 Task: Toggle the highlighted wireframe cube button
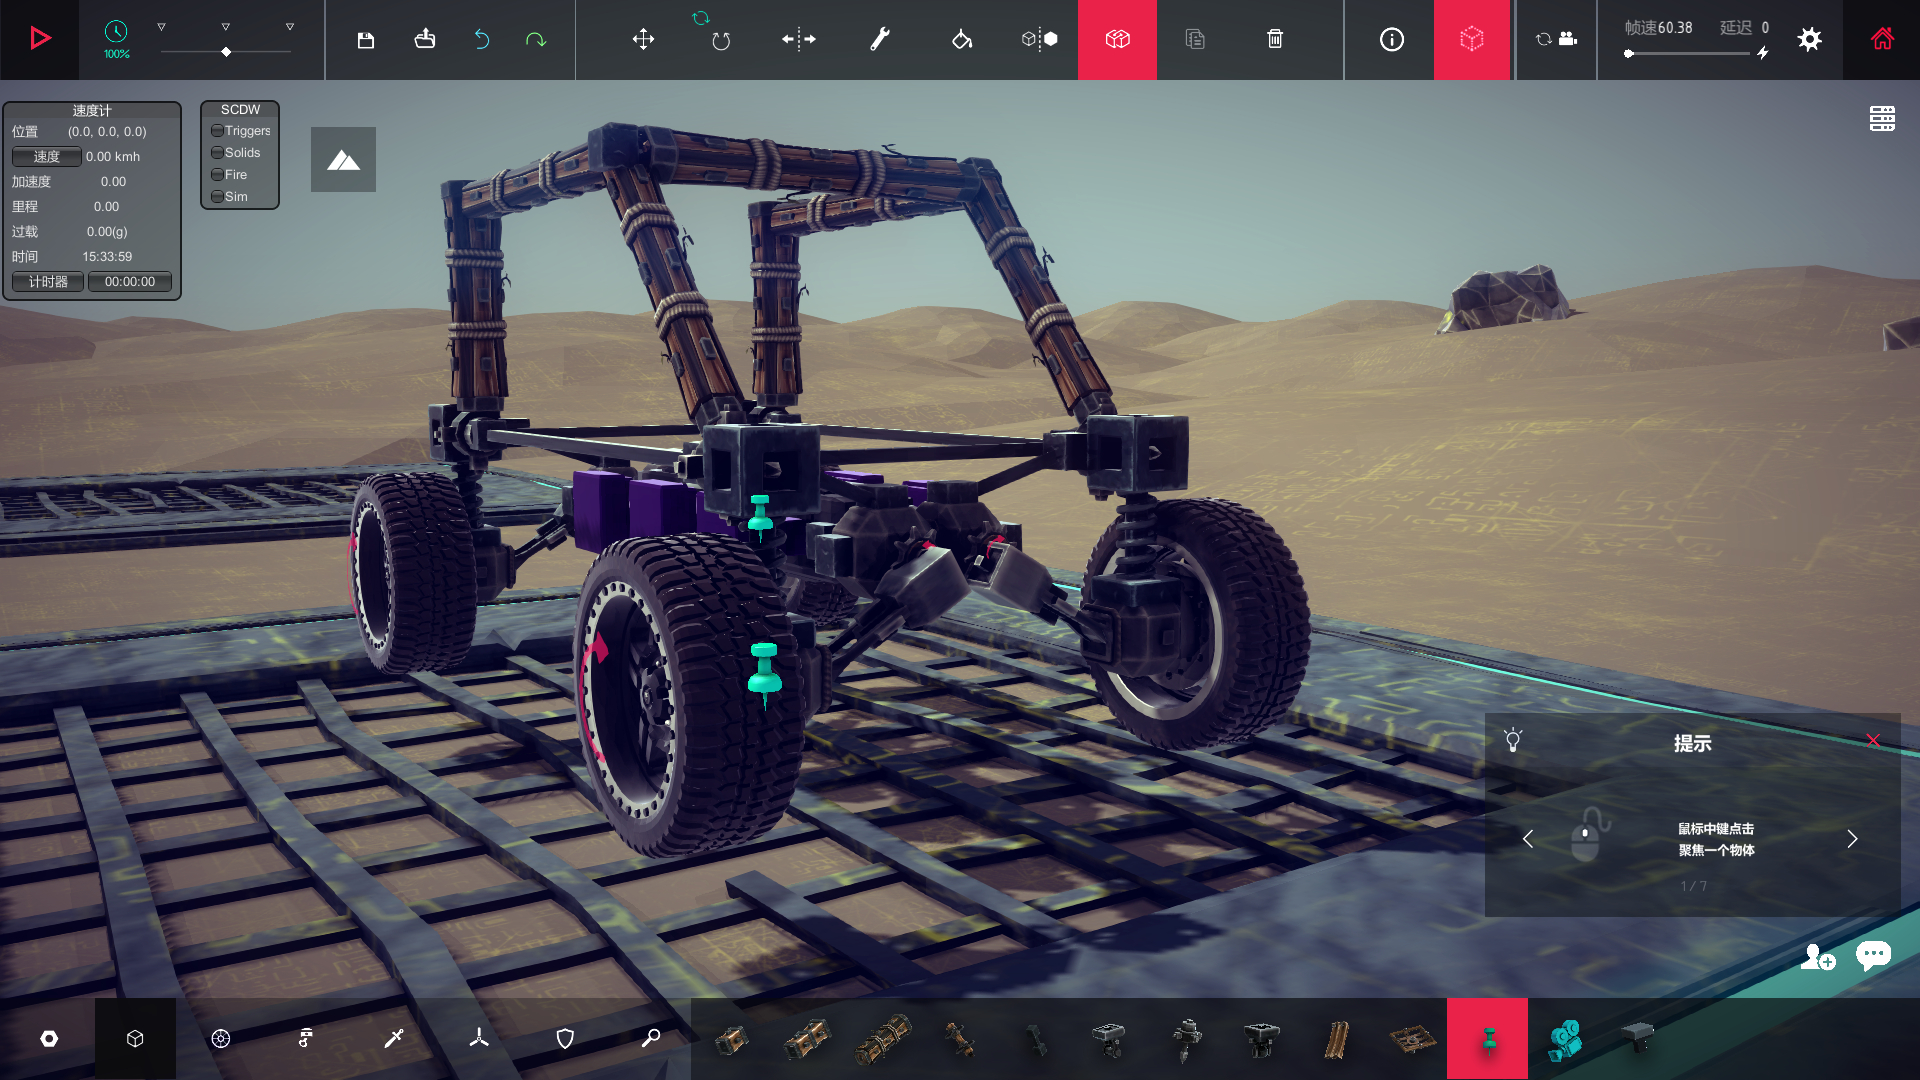pyautogui.click(x=1471, y=39)
